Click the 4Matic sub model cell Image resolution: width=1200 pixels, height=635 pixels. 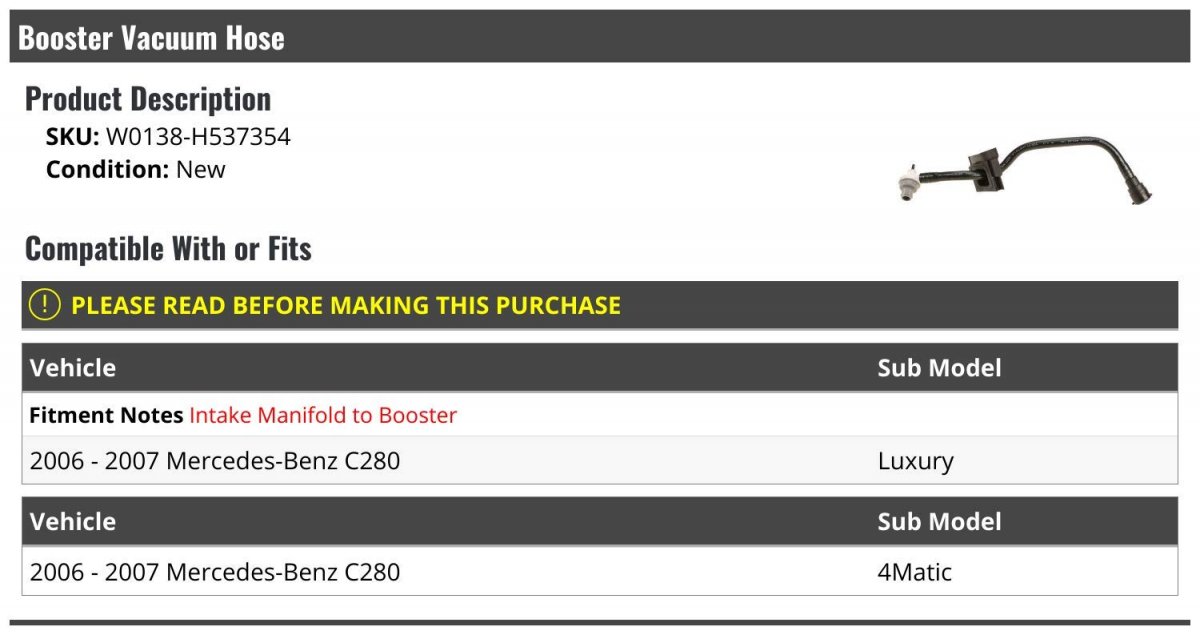(x=915, y=572)
